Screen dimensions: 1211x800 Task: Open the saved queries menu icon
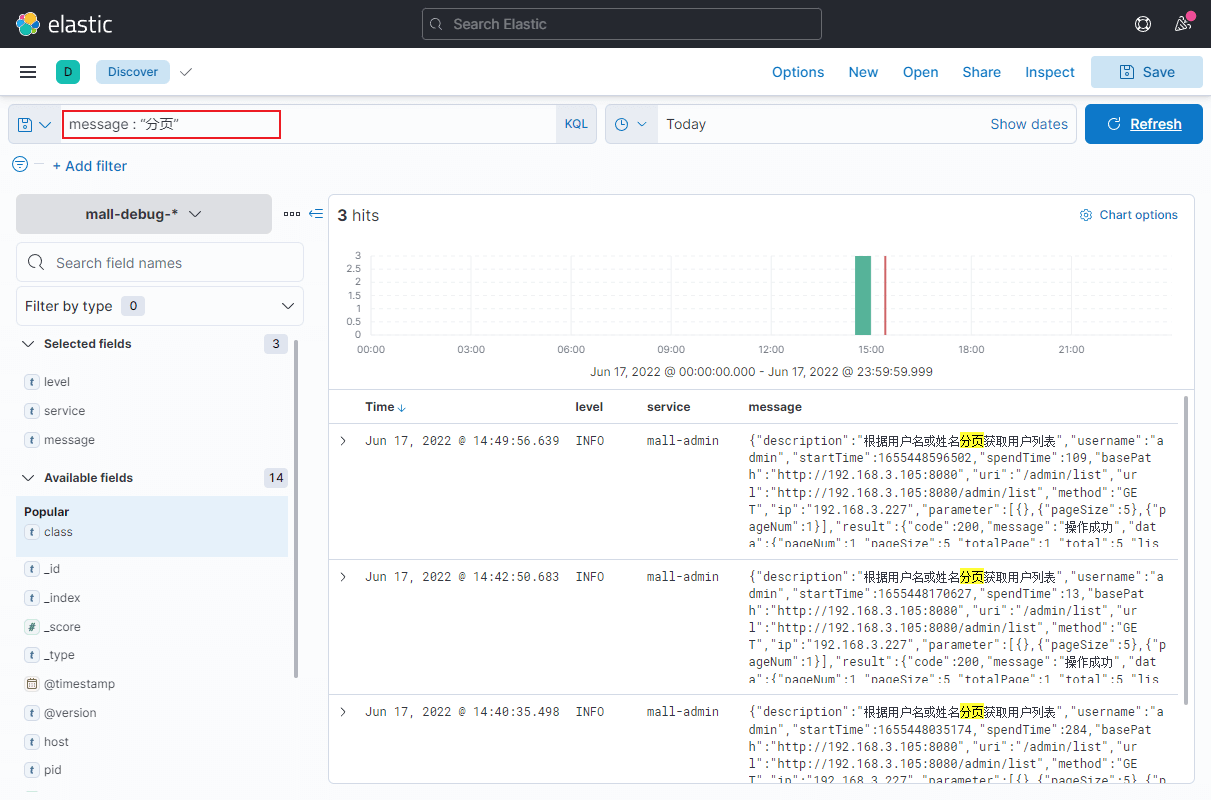pos(35,124)
